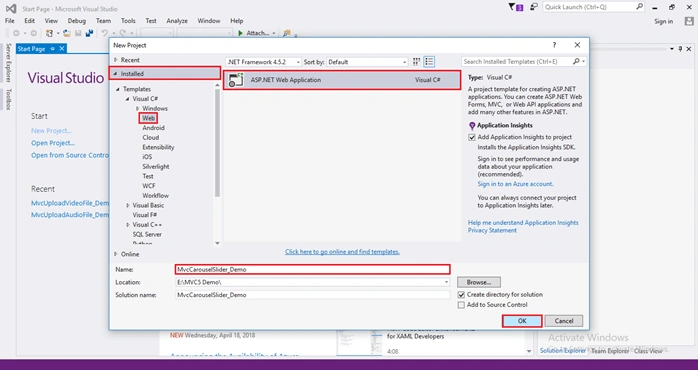Open the Analyze menu
The width and height of the screenshot is (698, 370).
(177, 21)
